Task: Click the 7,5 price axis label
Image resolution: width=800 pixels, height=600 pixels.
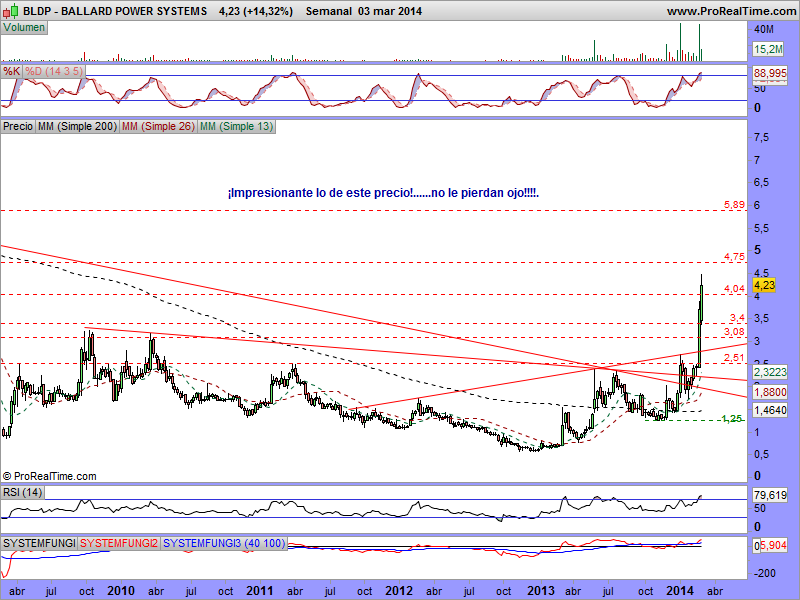Action: [x=761, y=138]
